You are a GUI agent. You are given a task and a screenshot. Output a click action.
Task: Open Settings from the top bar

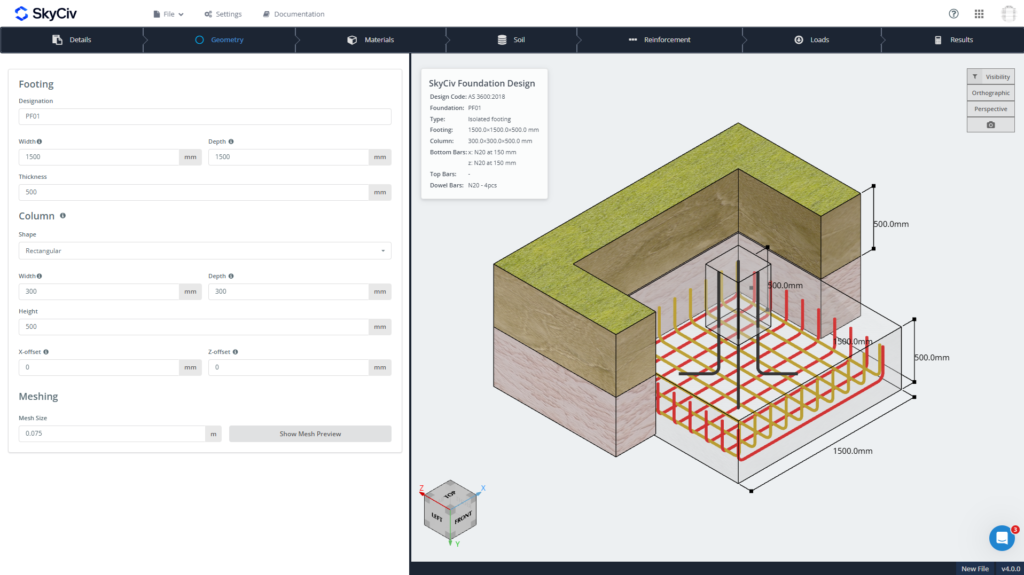coord(223,14)
